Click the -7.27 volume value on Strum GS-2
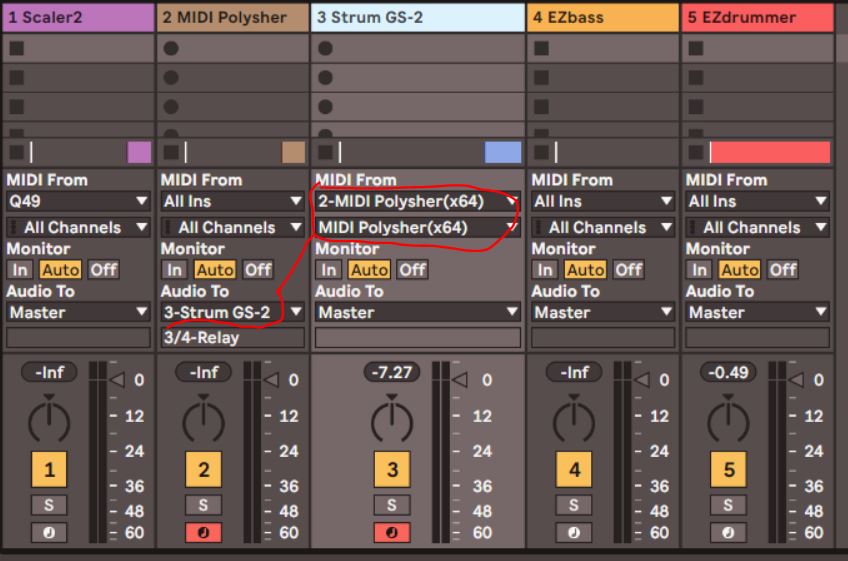The image size is (848, 561). [392, 372]
